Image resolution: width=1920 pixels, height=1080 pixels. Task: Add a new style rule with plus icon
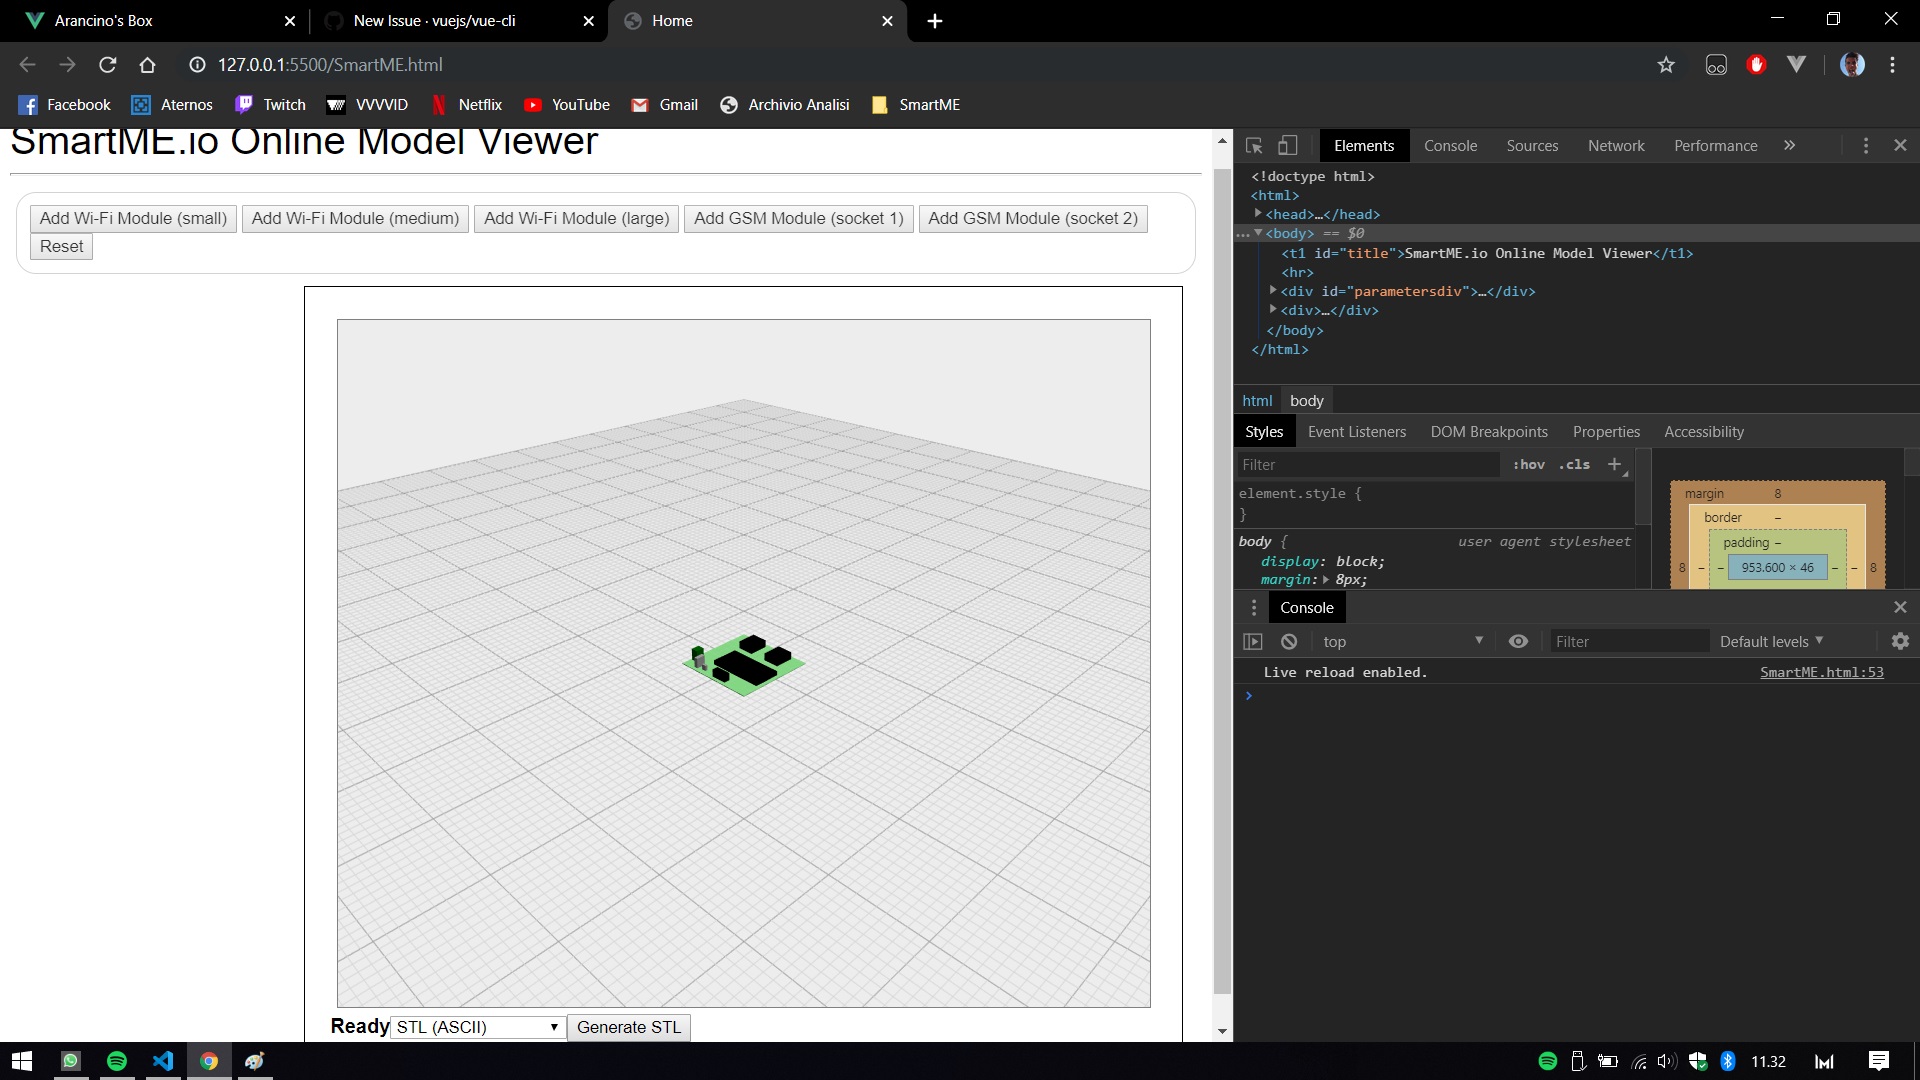click(1614, 464)
